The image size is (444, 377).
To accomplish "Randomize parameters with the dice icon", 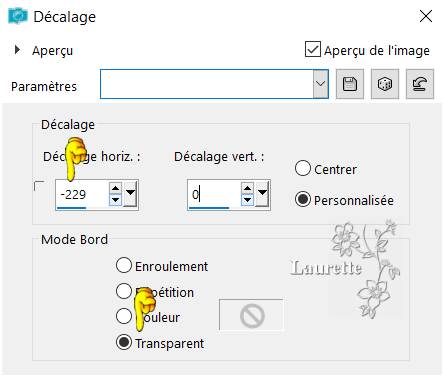I will [x=385, y=84].
